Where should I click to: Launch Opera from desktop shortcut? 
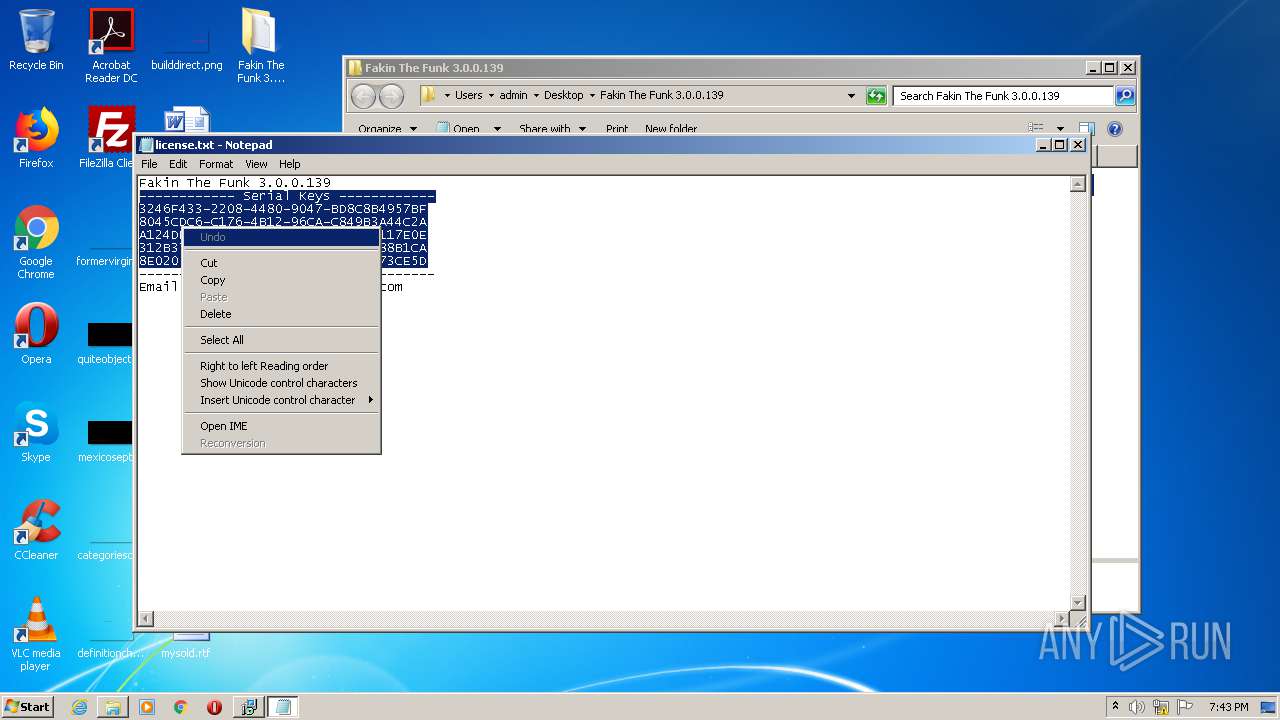point(36,334)
